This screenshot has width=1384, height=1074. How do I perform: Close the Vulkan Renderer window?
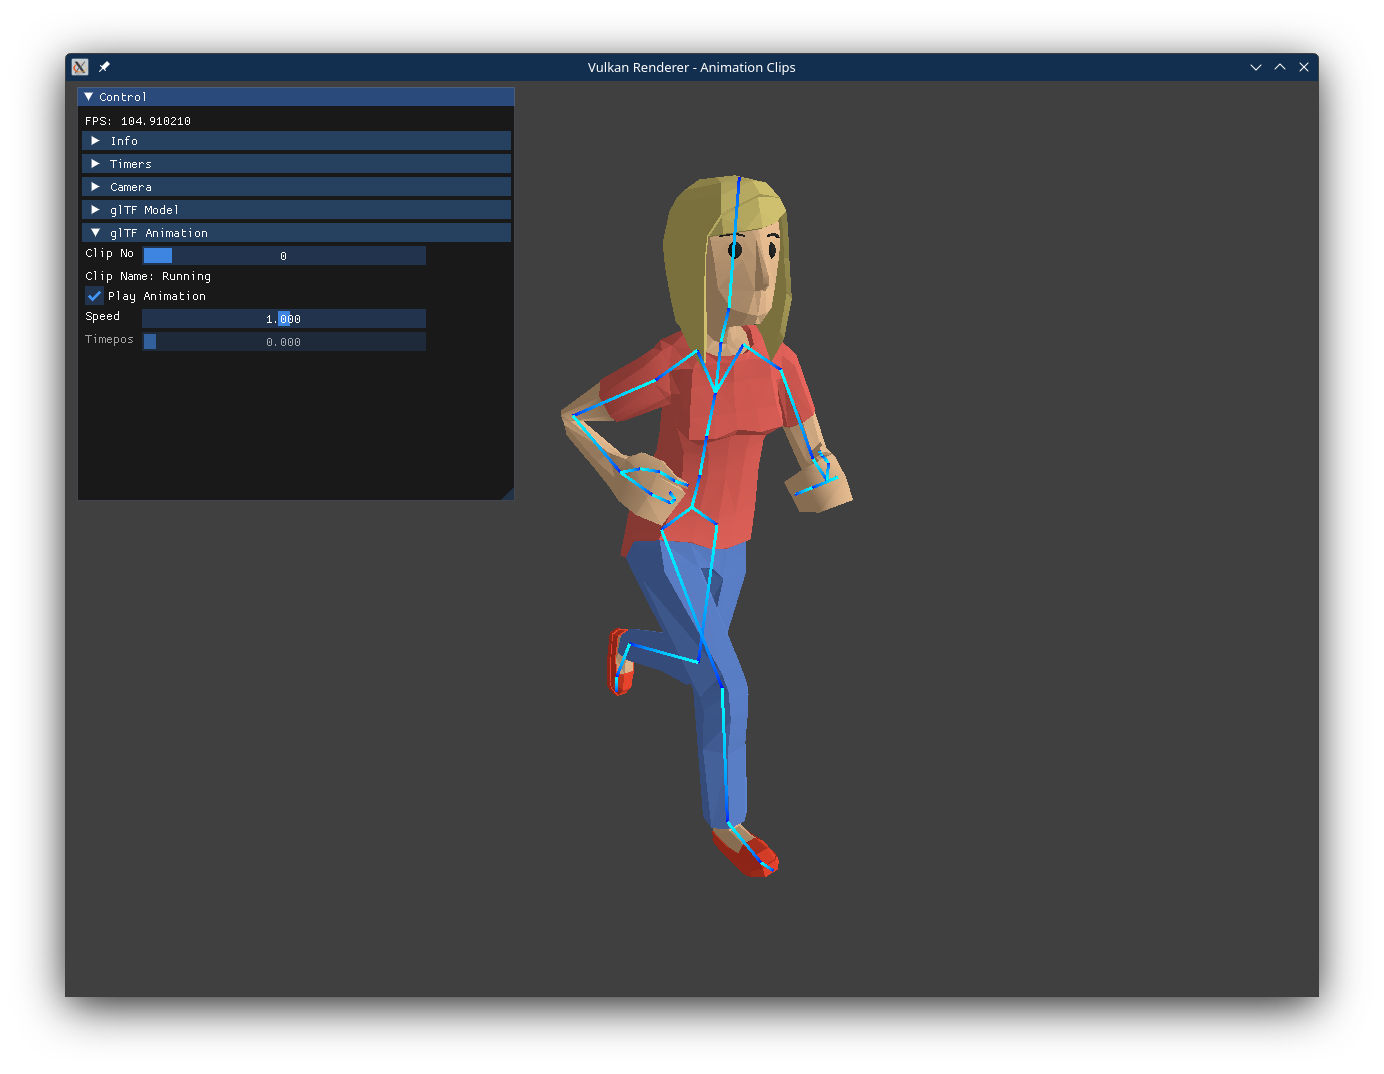click(x=1304, y=67)
